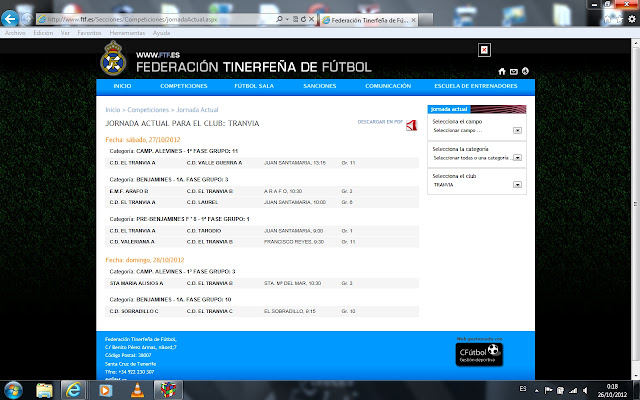Click the federation crest logo

click(113, 58)
